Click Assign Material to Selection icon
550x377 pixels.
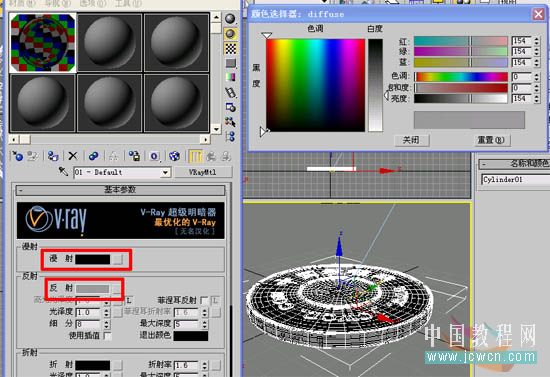pyautogui.click(x=53, y=156)
